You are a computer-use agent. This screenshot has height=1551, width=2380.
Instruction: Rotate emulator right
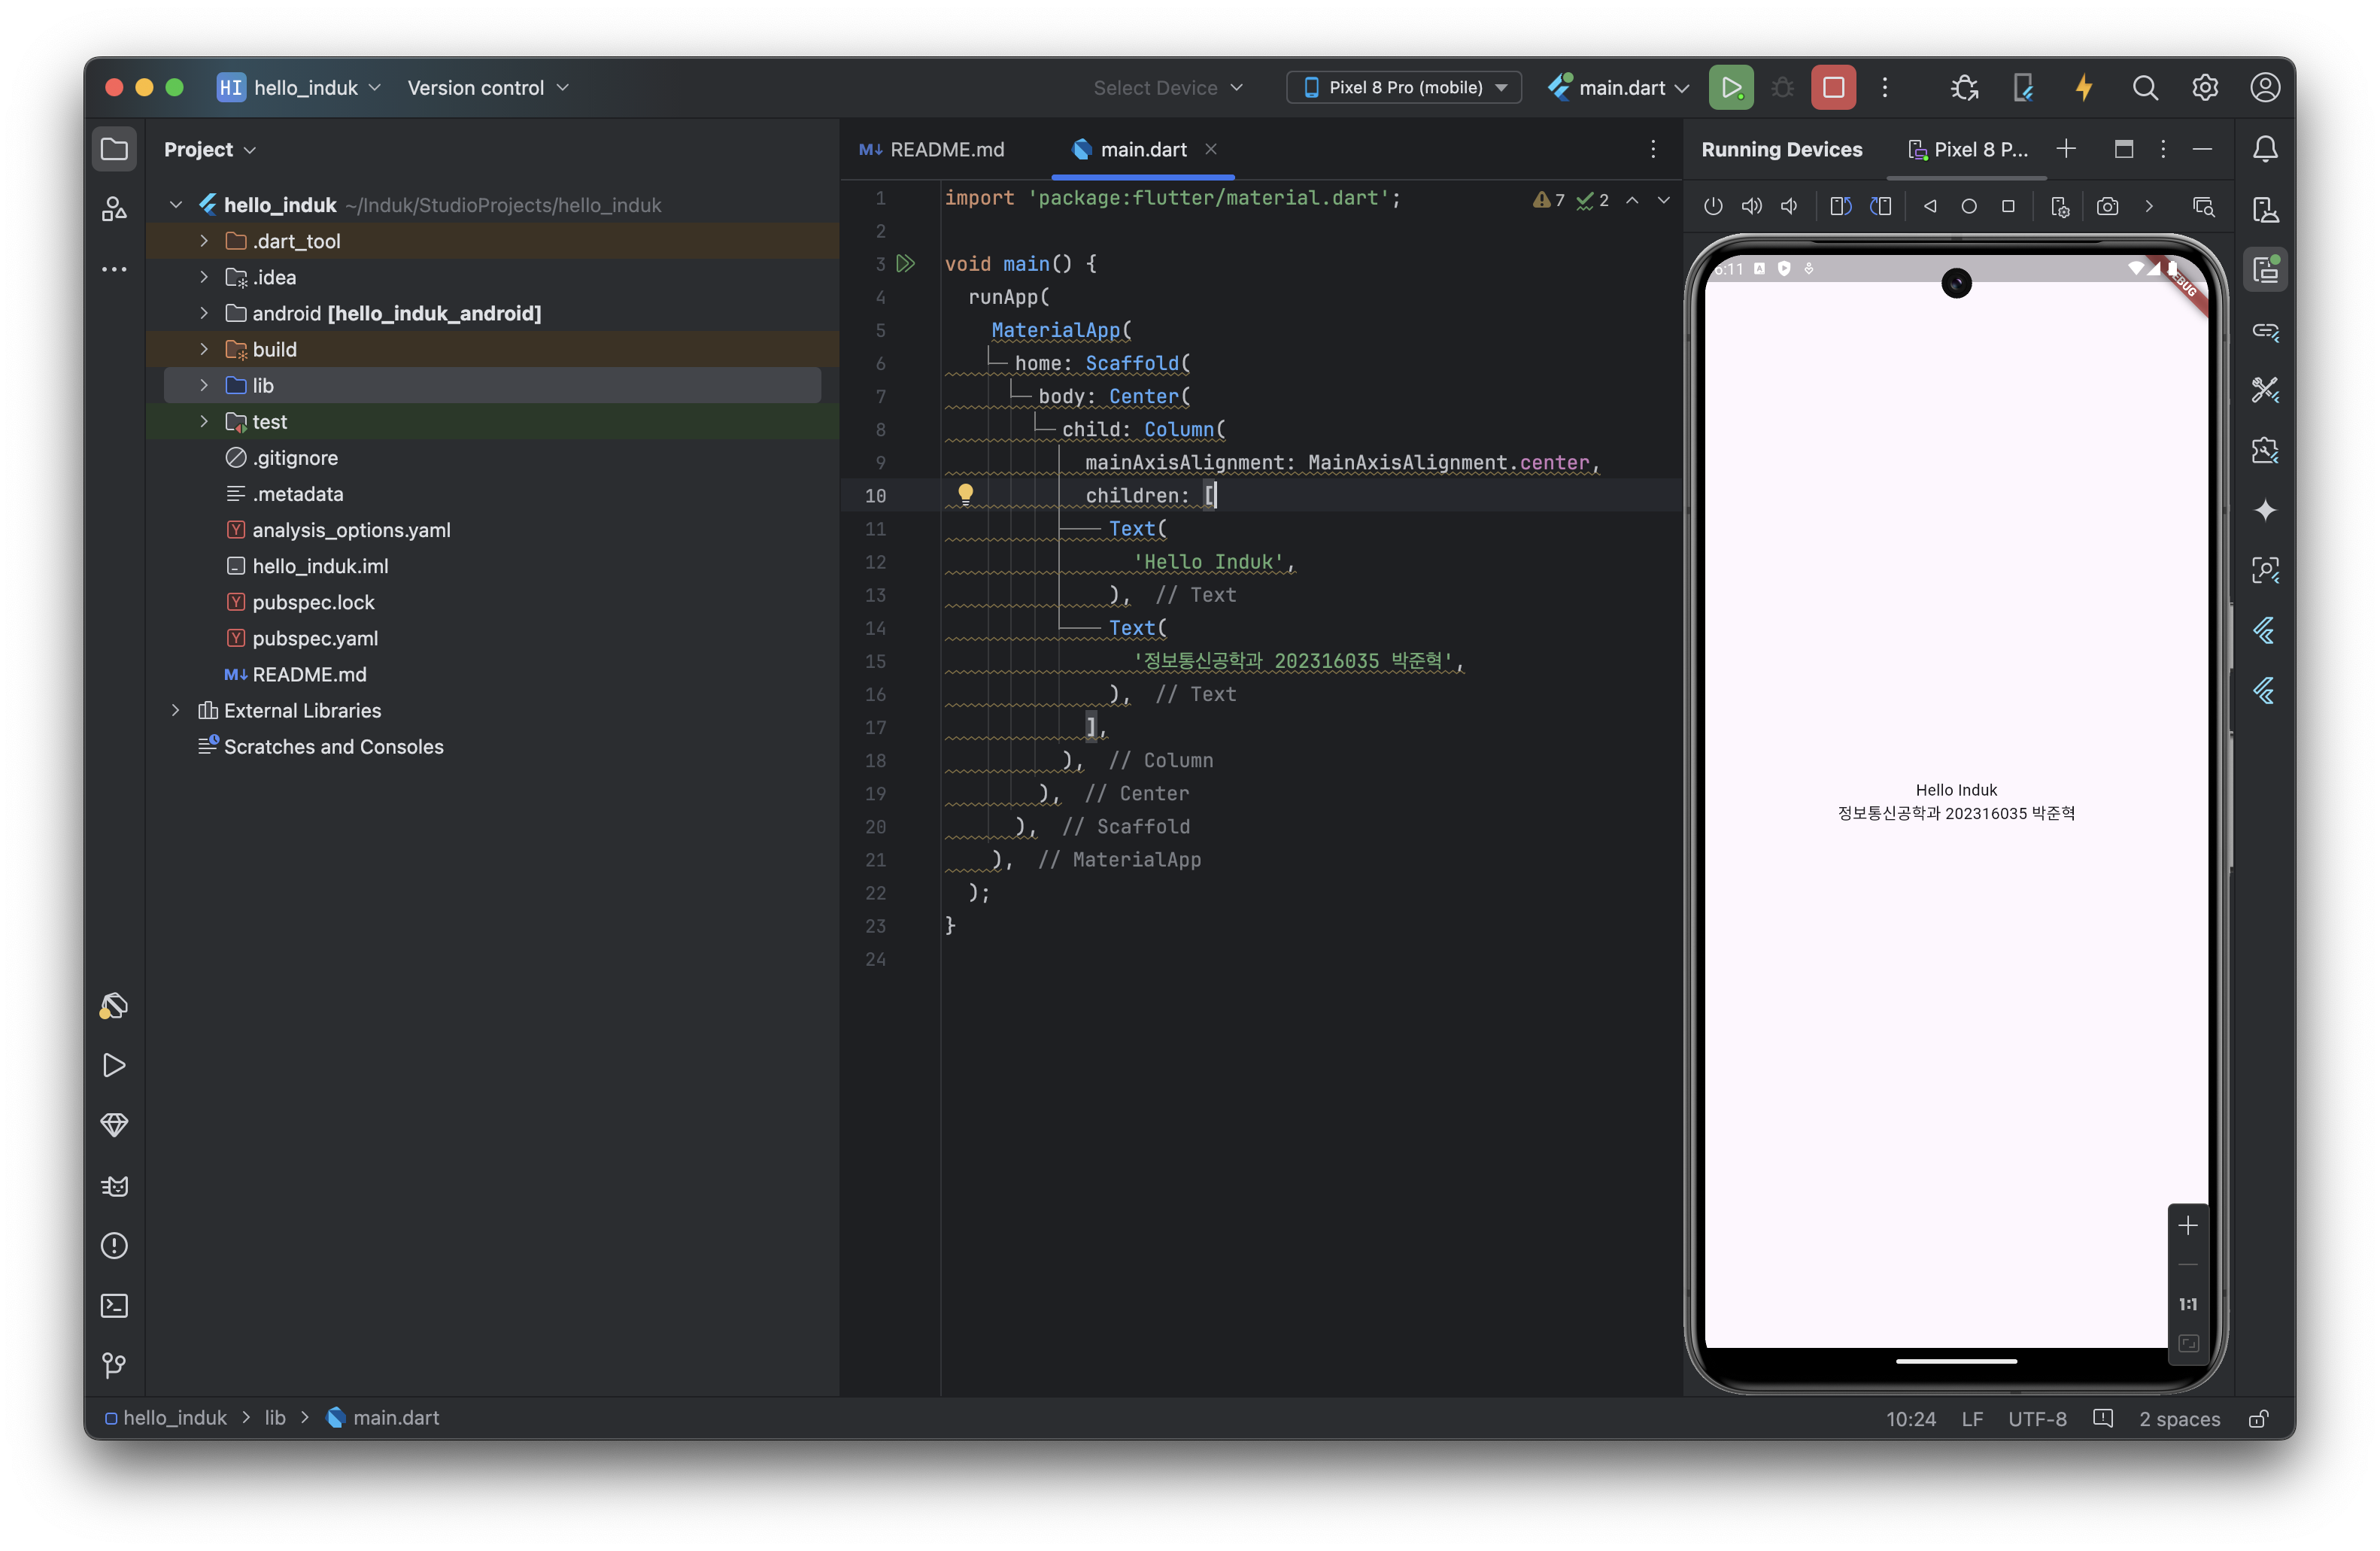tap(1881, 206)
